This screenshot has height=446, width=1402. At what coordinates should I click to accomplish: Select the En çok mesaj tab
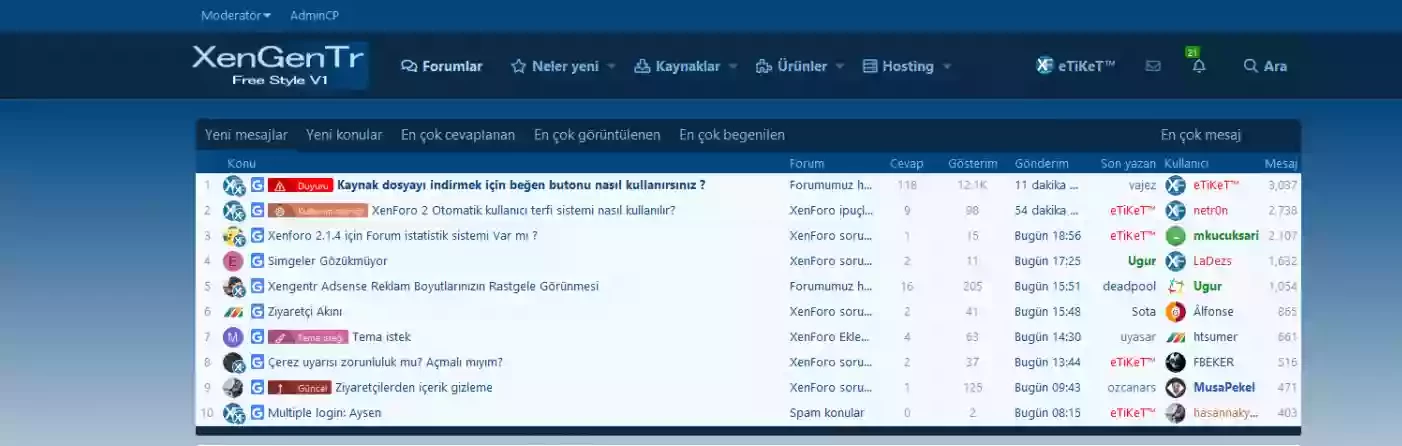pyautogui.click(x=1201, y=135)
